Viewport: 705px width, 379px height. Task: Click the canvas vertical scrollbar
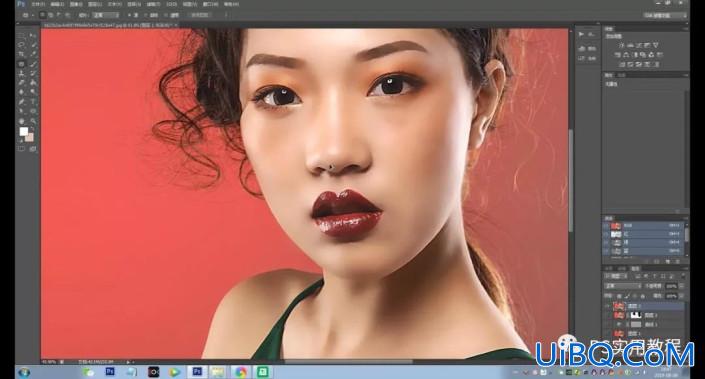coord(571,181)
